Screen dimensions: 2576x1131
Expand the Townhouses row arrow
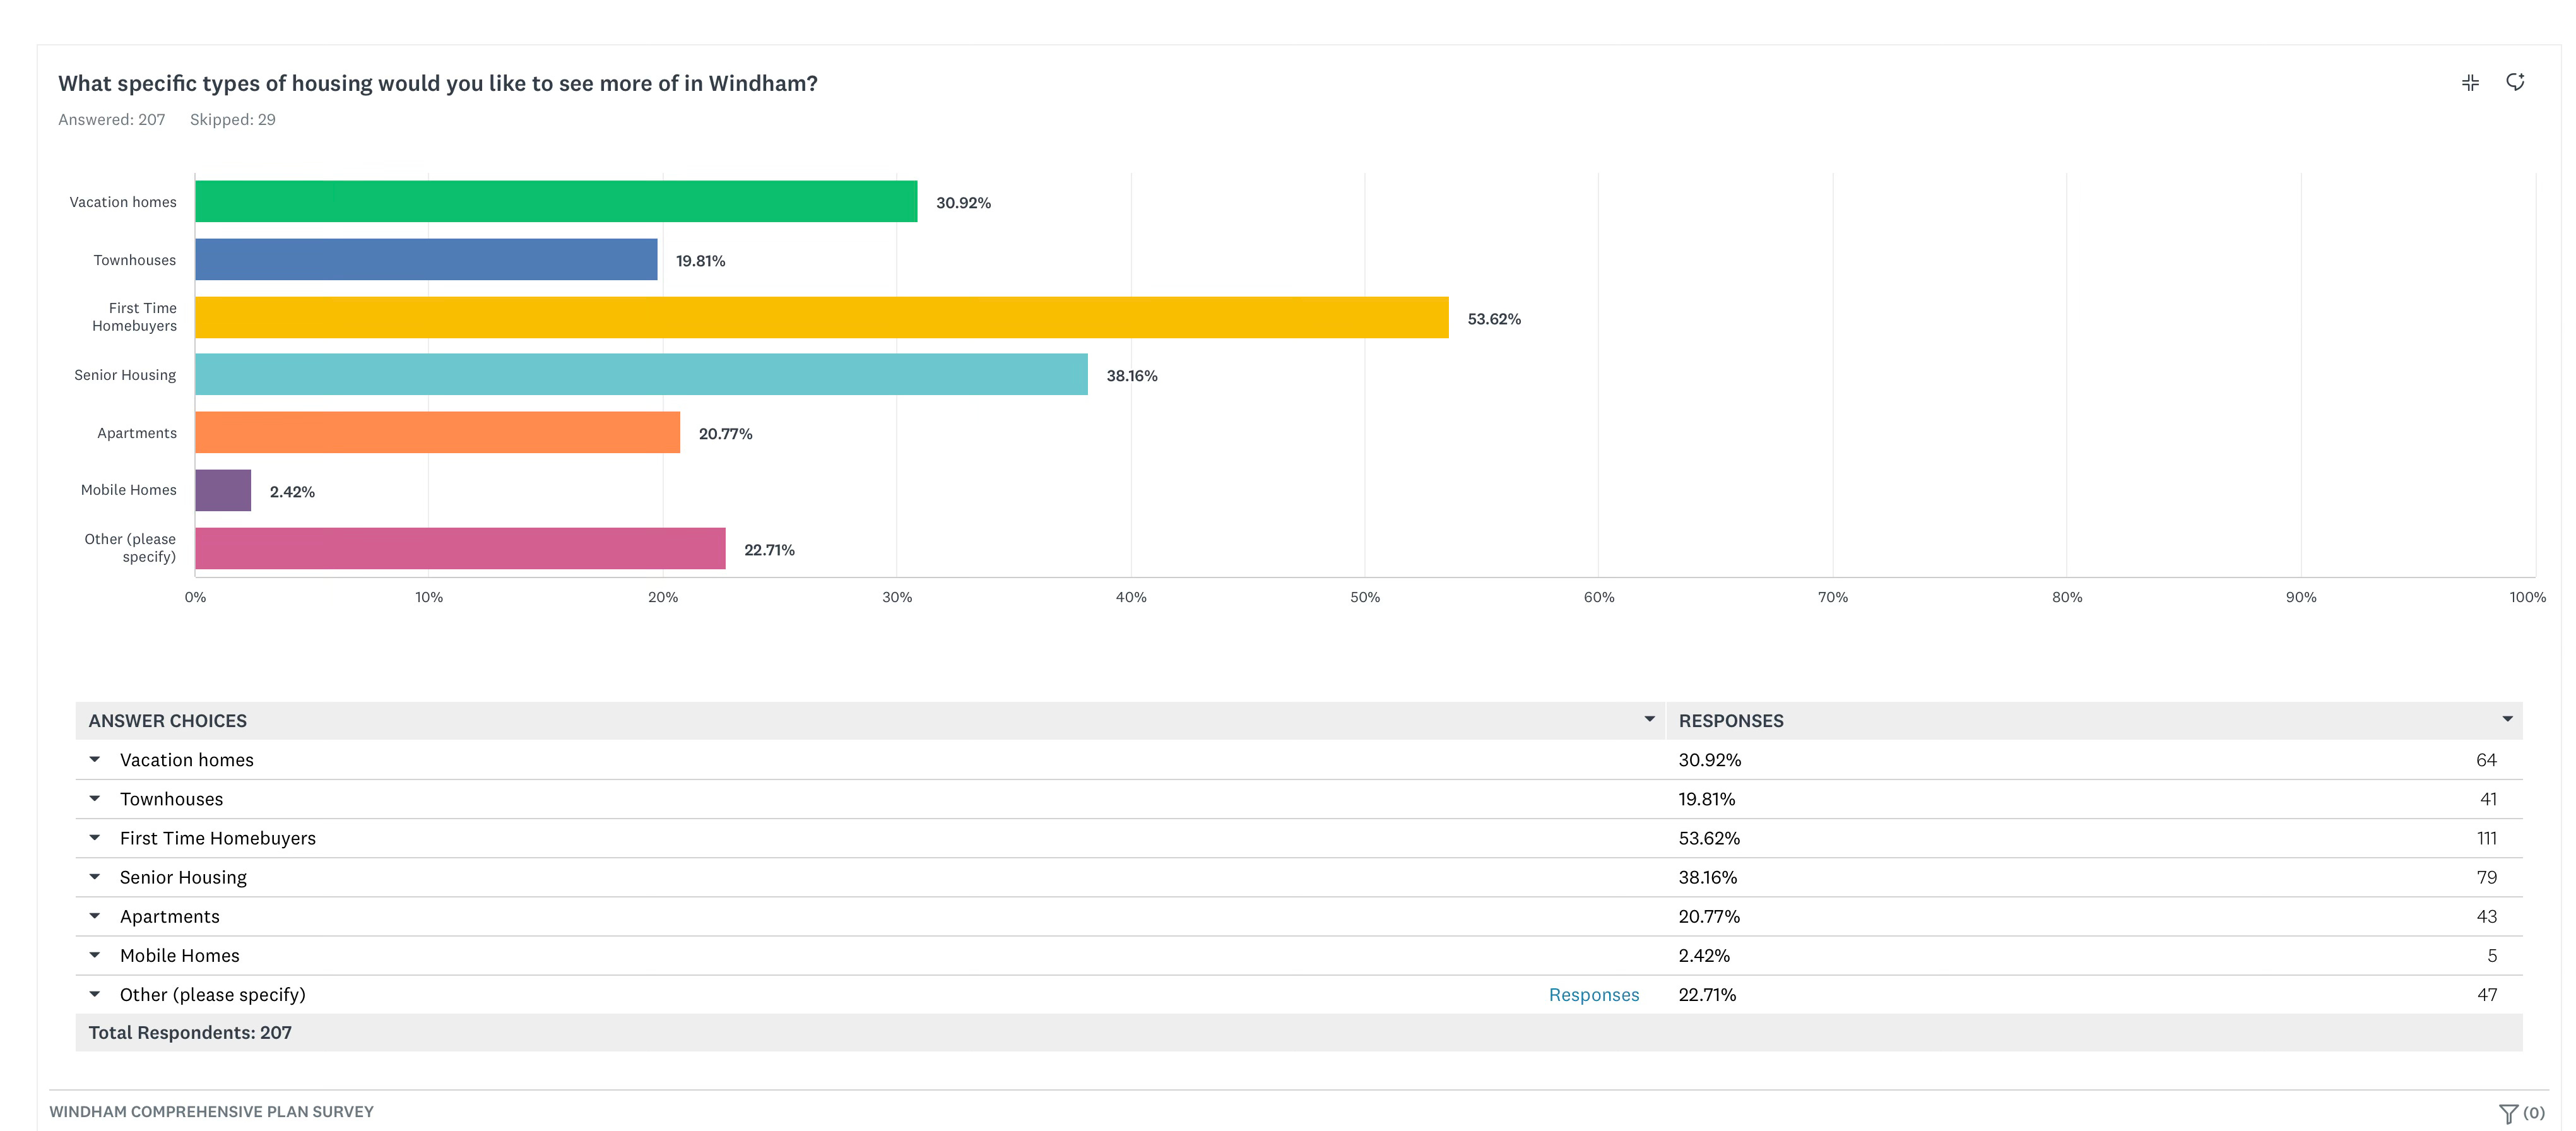[95, 798]
